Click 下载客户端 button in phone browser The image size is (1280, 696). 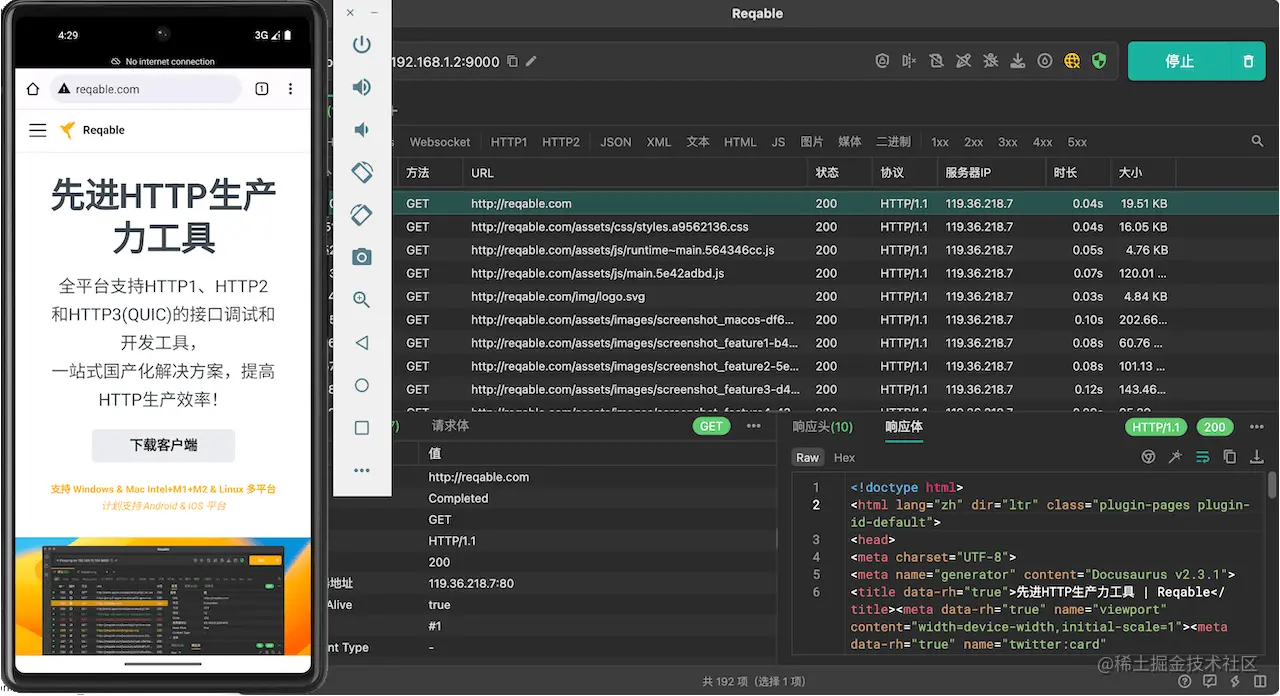(x=163, y=446)
